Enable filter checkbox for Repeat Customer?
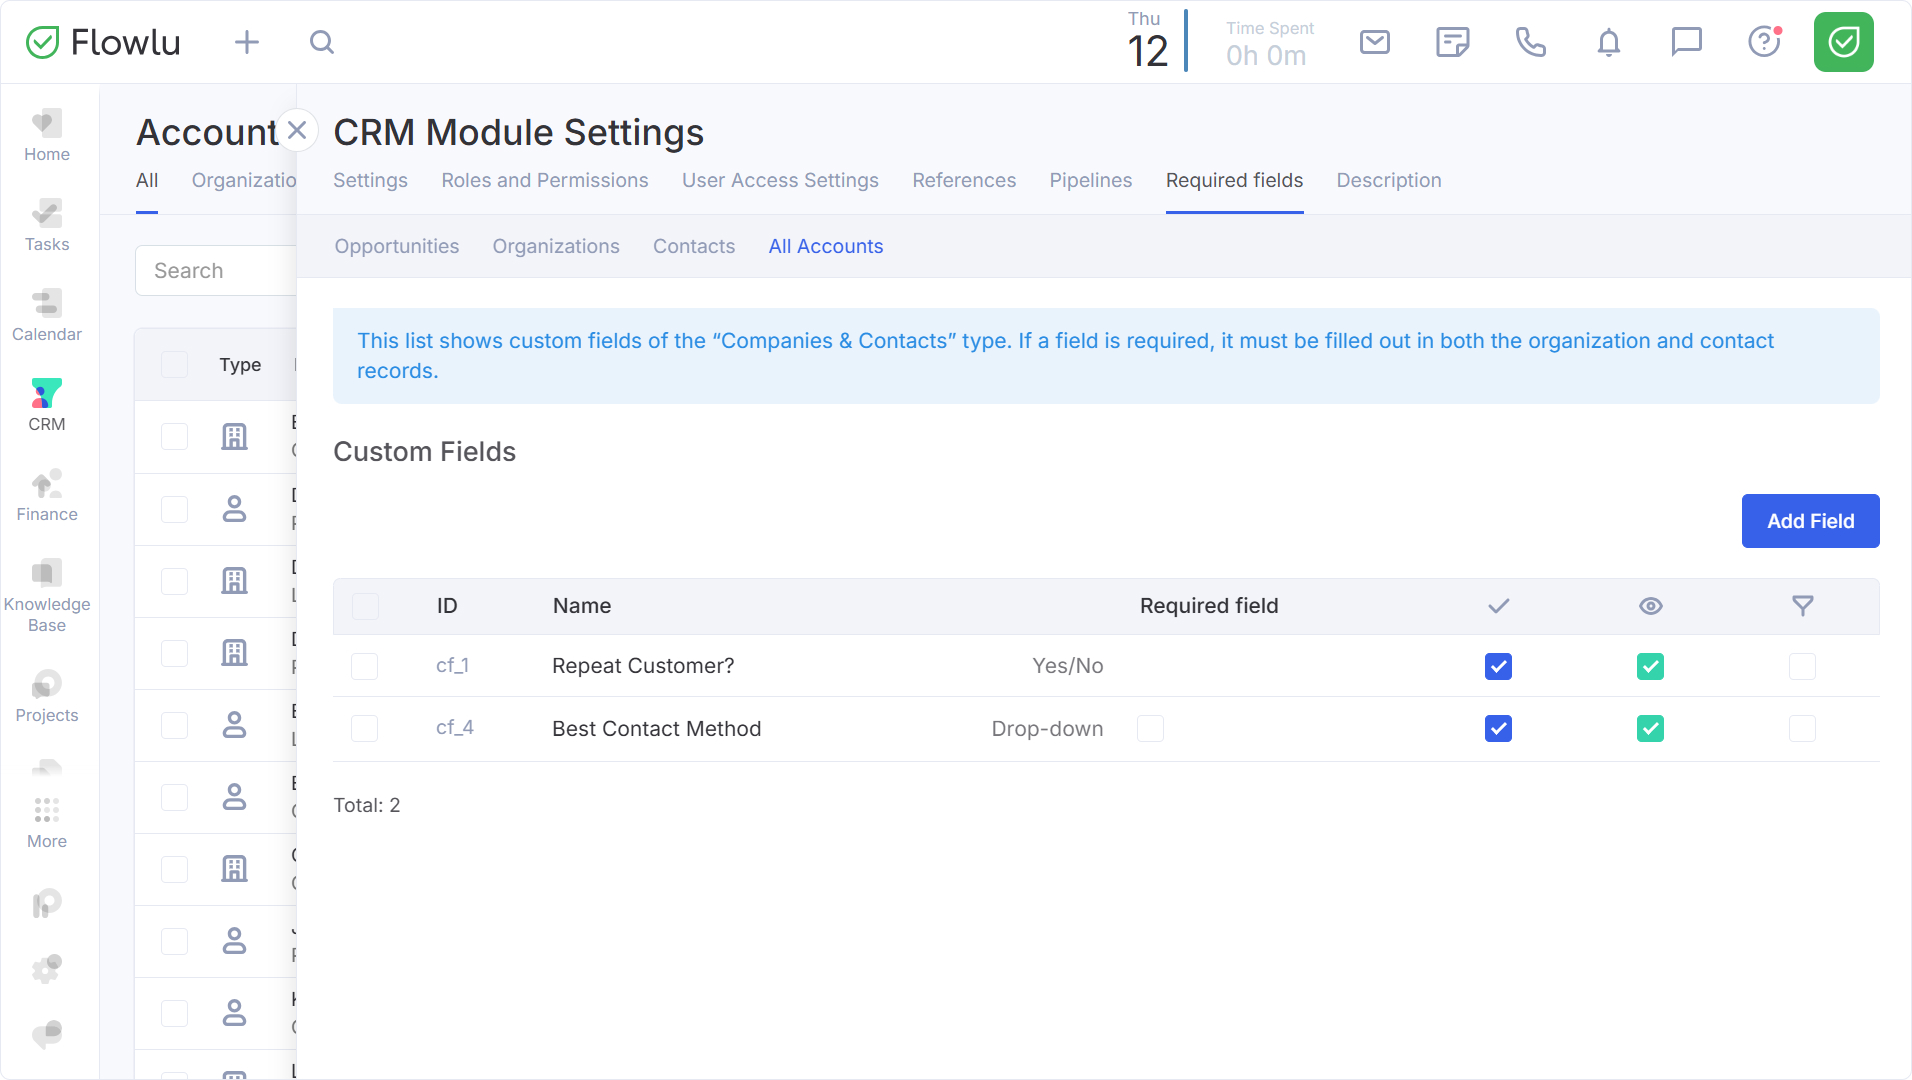 (x=1802, y=667)
